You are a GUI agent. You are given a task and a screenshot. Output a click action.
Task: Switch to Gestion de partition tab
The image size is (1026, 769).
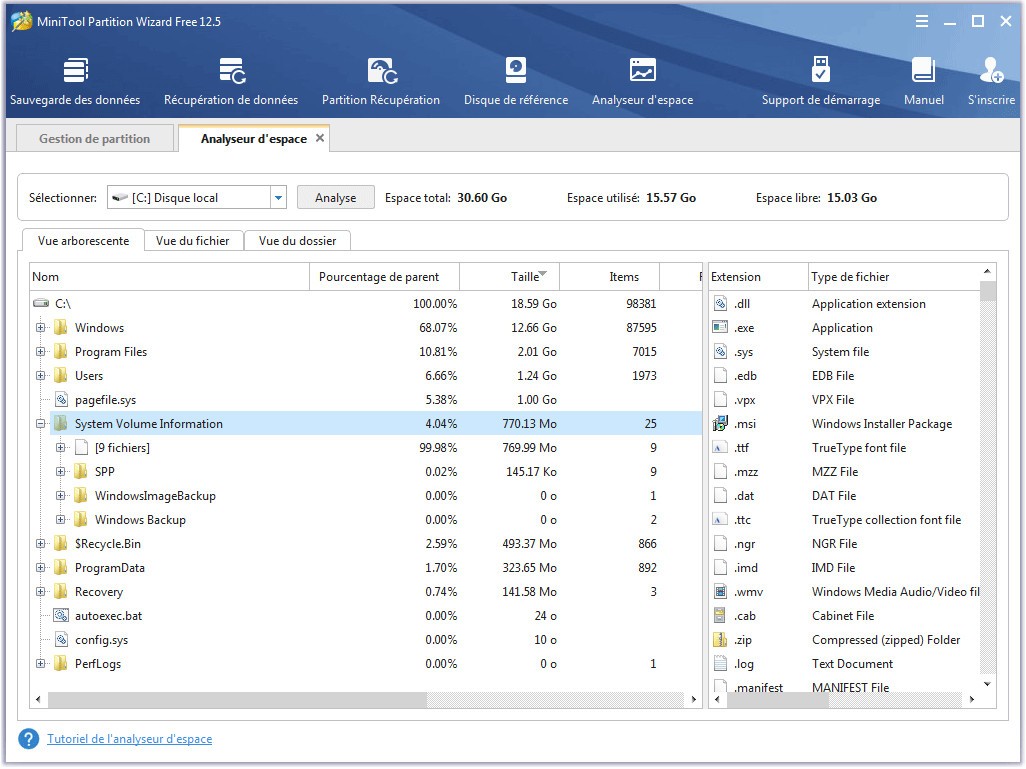coord(95,139)
